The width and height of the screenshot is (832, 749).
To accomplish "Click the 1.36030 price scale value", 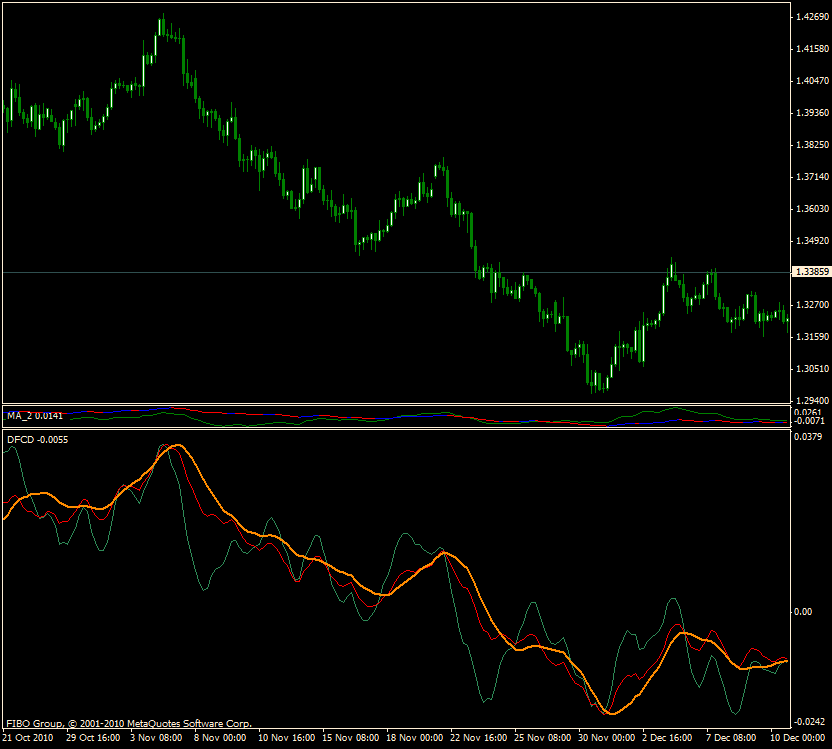I will tap(812, 209).
